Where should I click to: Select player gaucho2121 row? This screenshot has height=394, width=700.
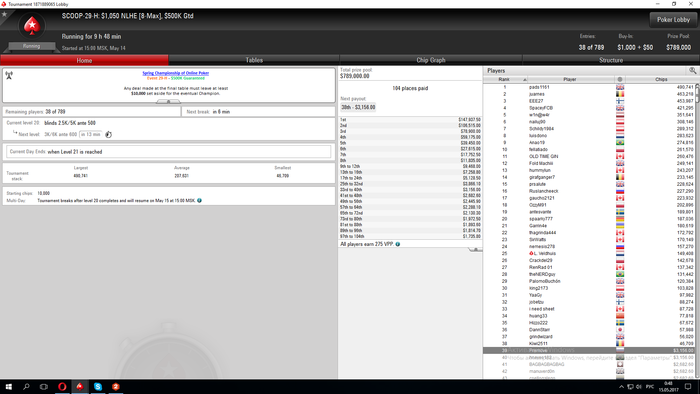tap(589, 198)
